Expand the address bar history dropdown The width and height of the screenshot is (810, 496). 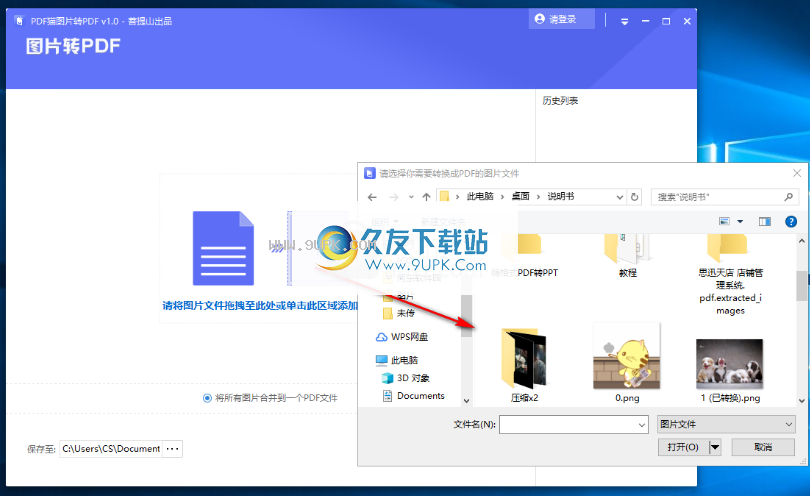[x=619, y=197]
